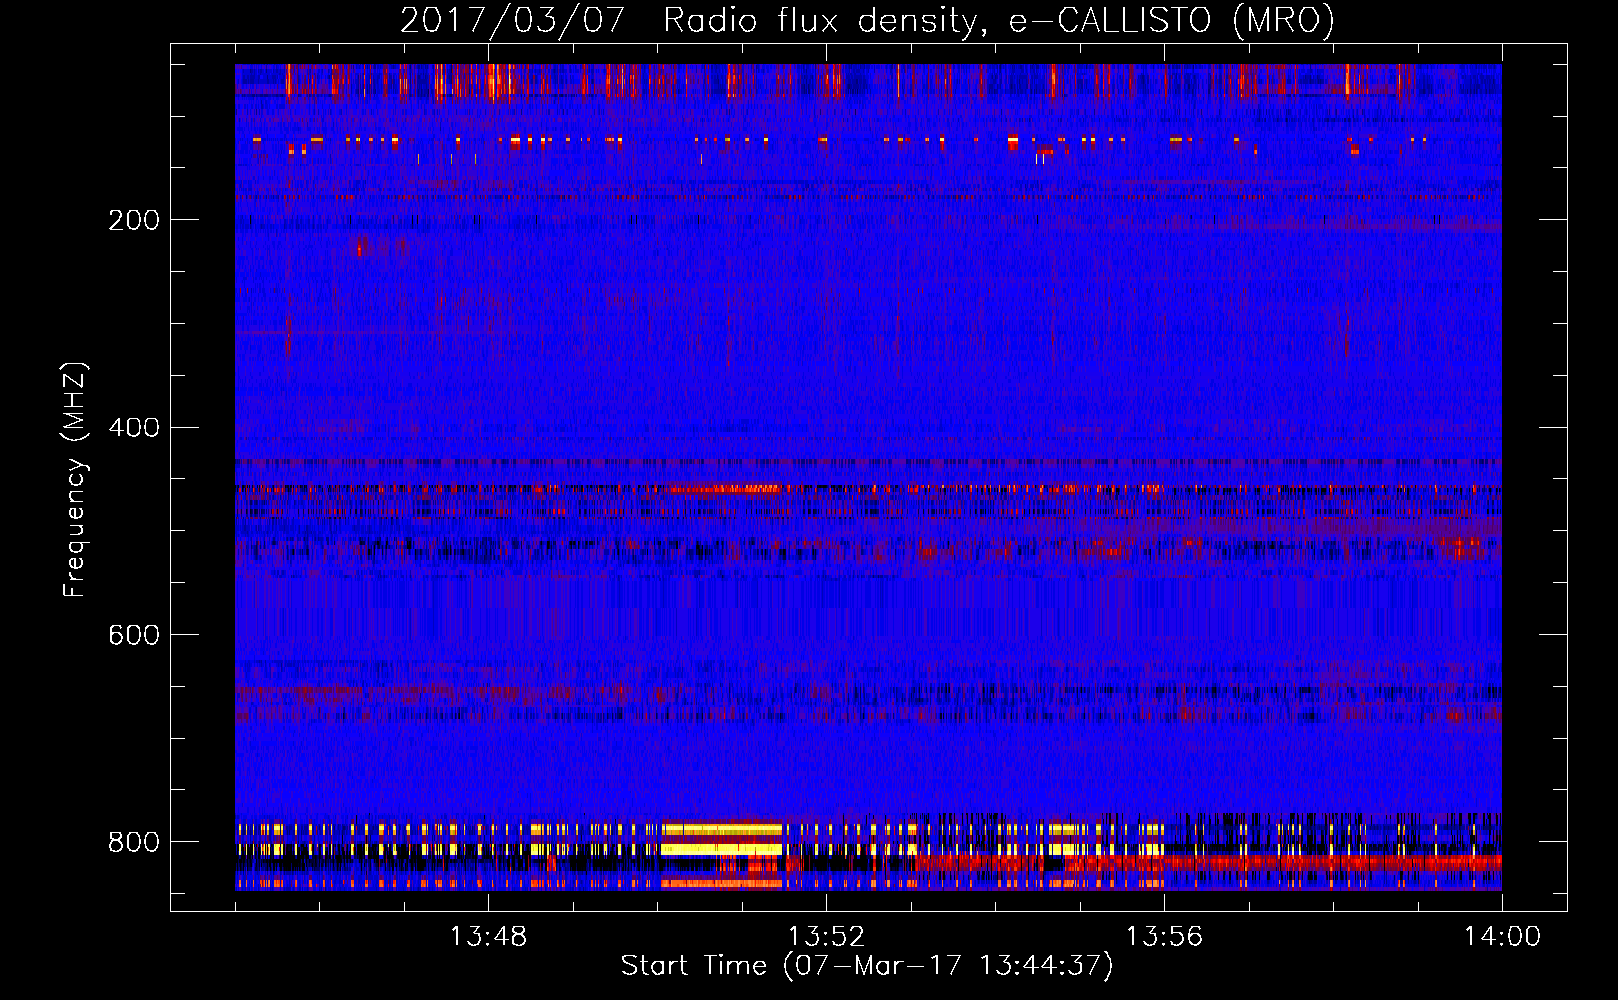Click the 13:52 time tick label
Screen dimensions: 1618x1000
click(826, 937)
